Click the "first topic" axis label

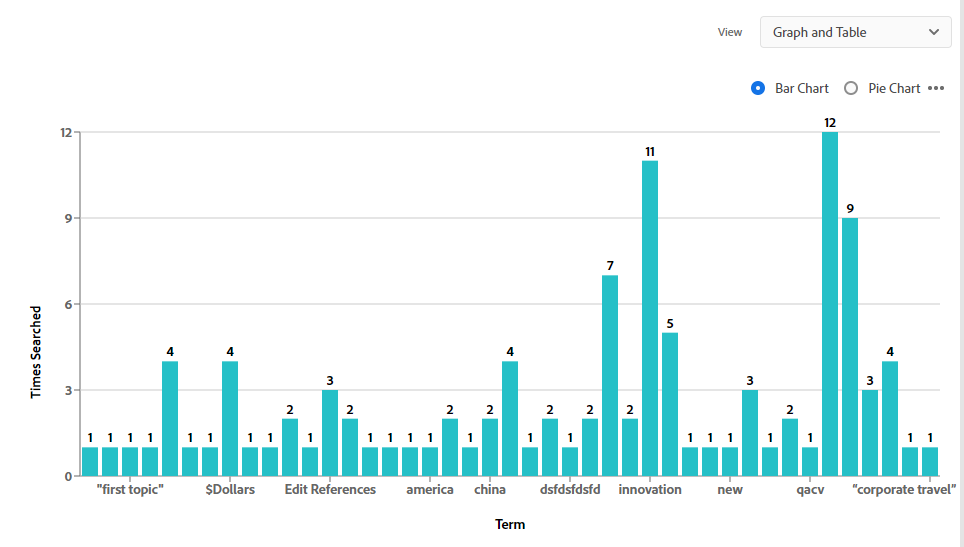click(x=130, y=490)
